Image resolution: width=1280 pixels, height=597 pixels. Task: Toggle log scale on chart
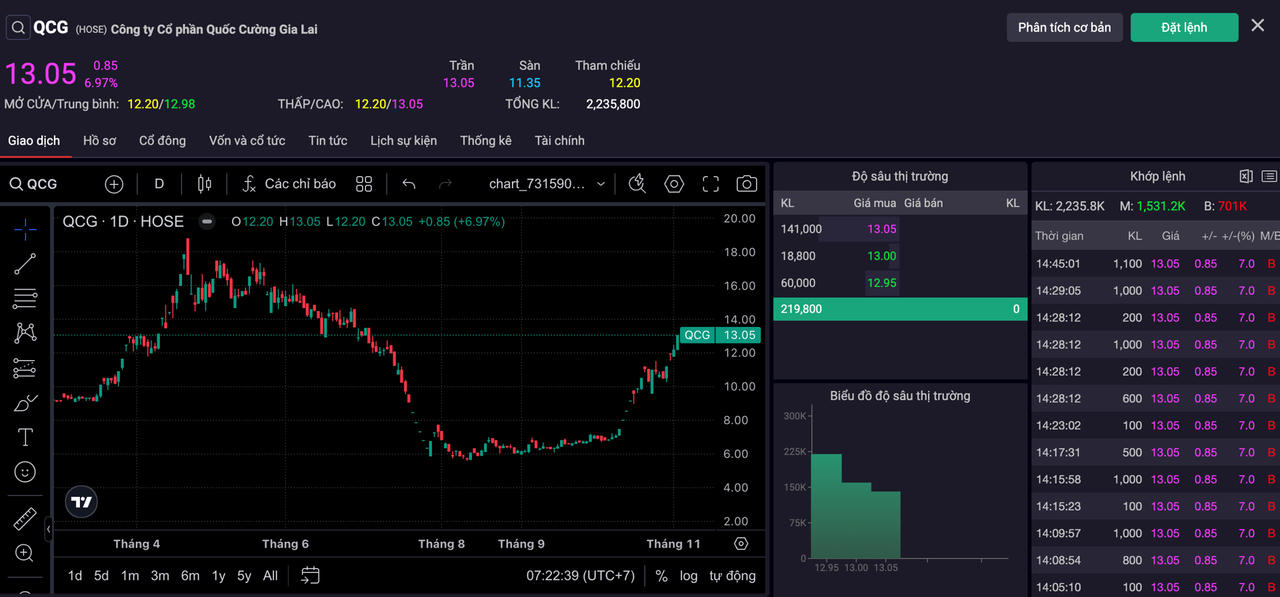tap(689, 576)
